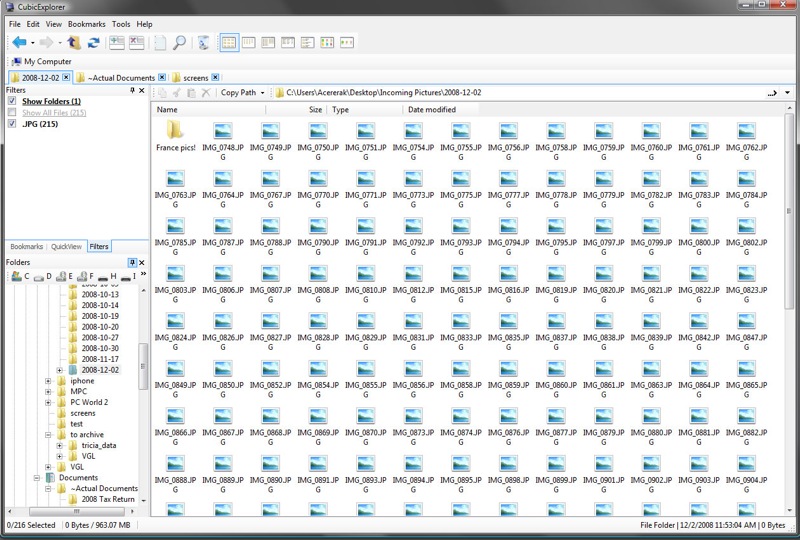Create a new file with blank page icon

pos(160,42)
